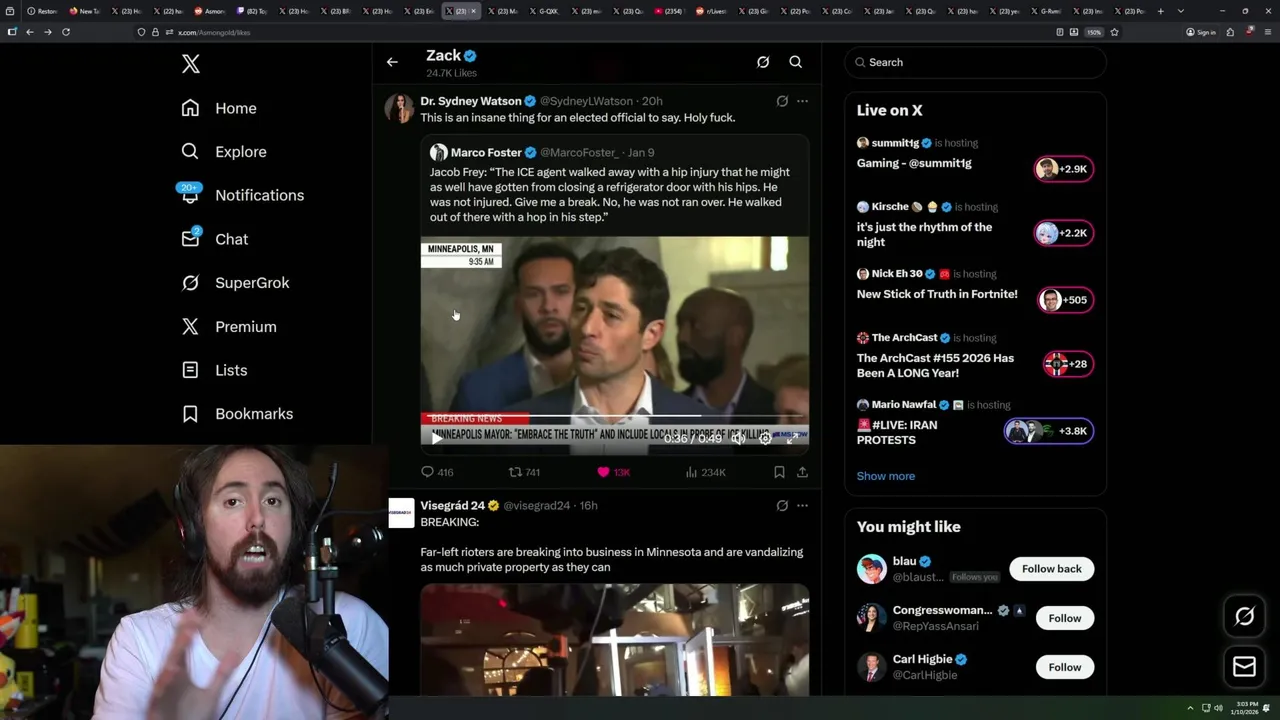Click Follow back for blau
1280x720 pixels.
tap(1051, 569)
